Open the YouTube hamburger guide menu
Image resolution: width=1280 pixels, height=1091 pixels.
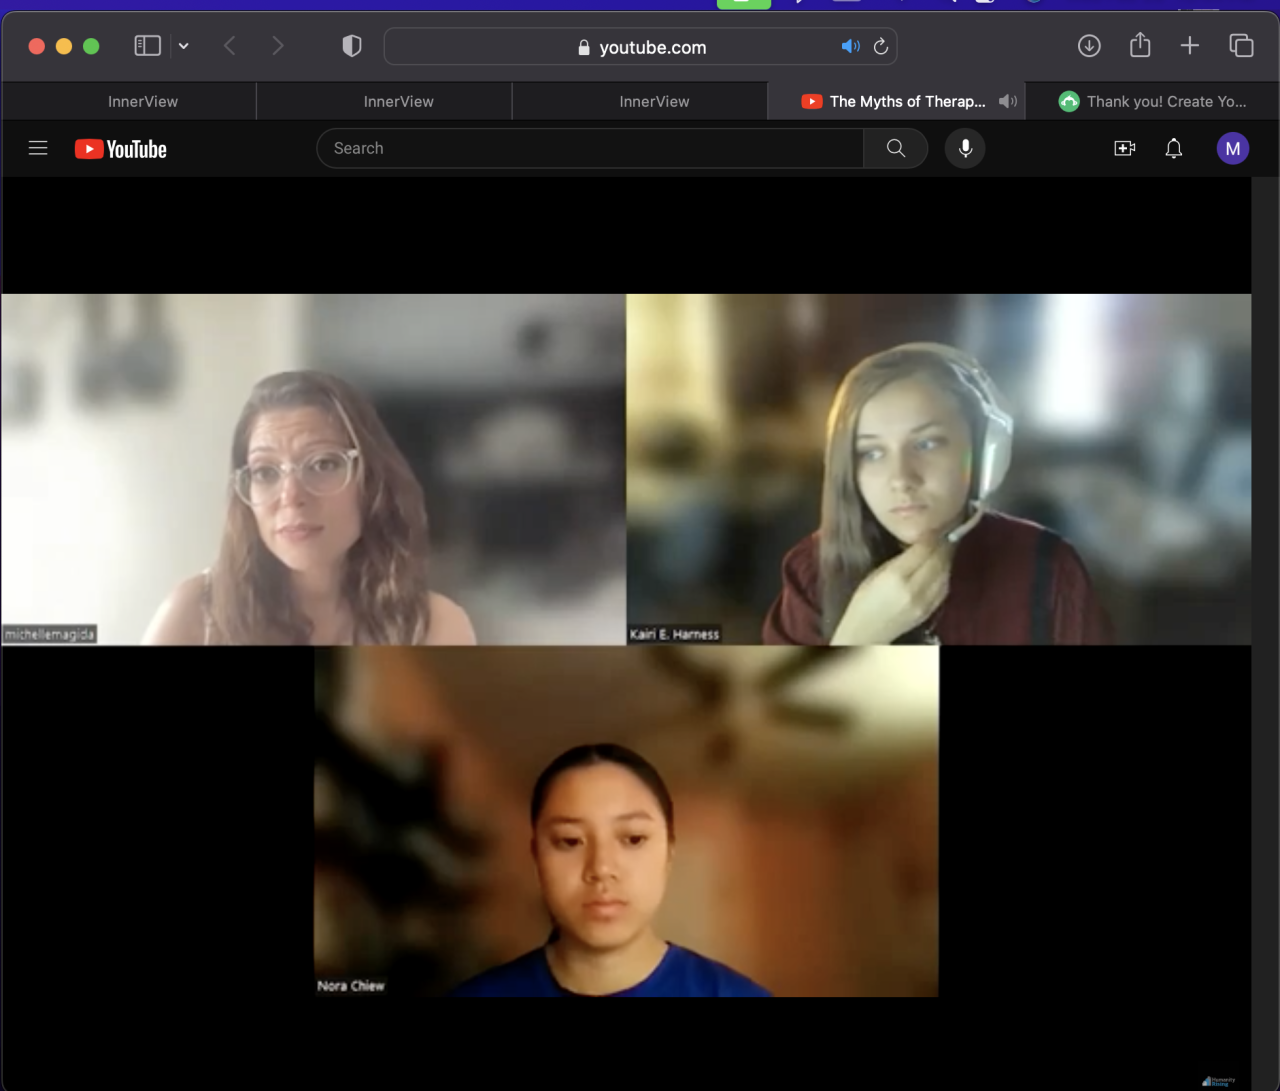[38, 148]
